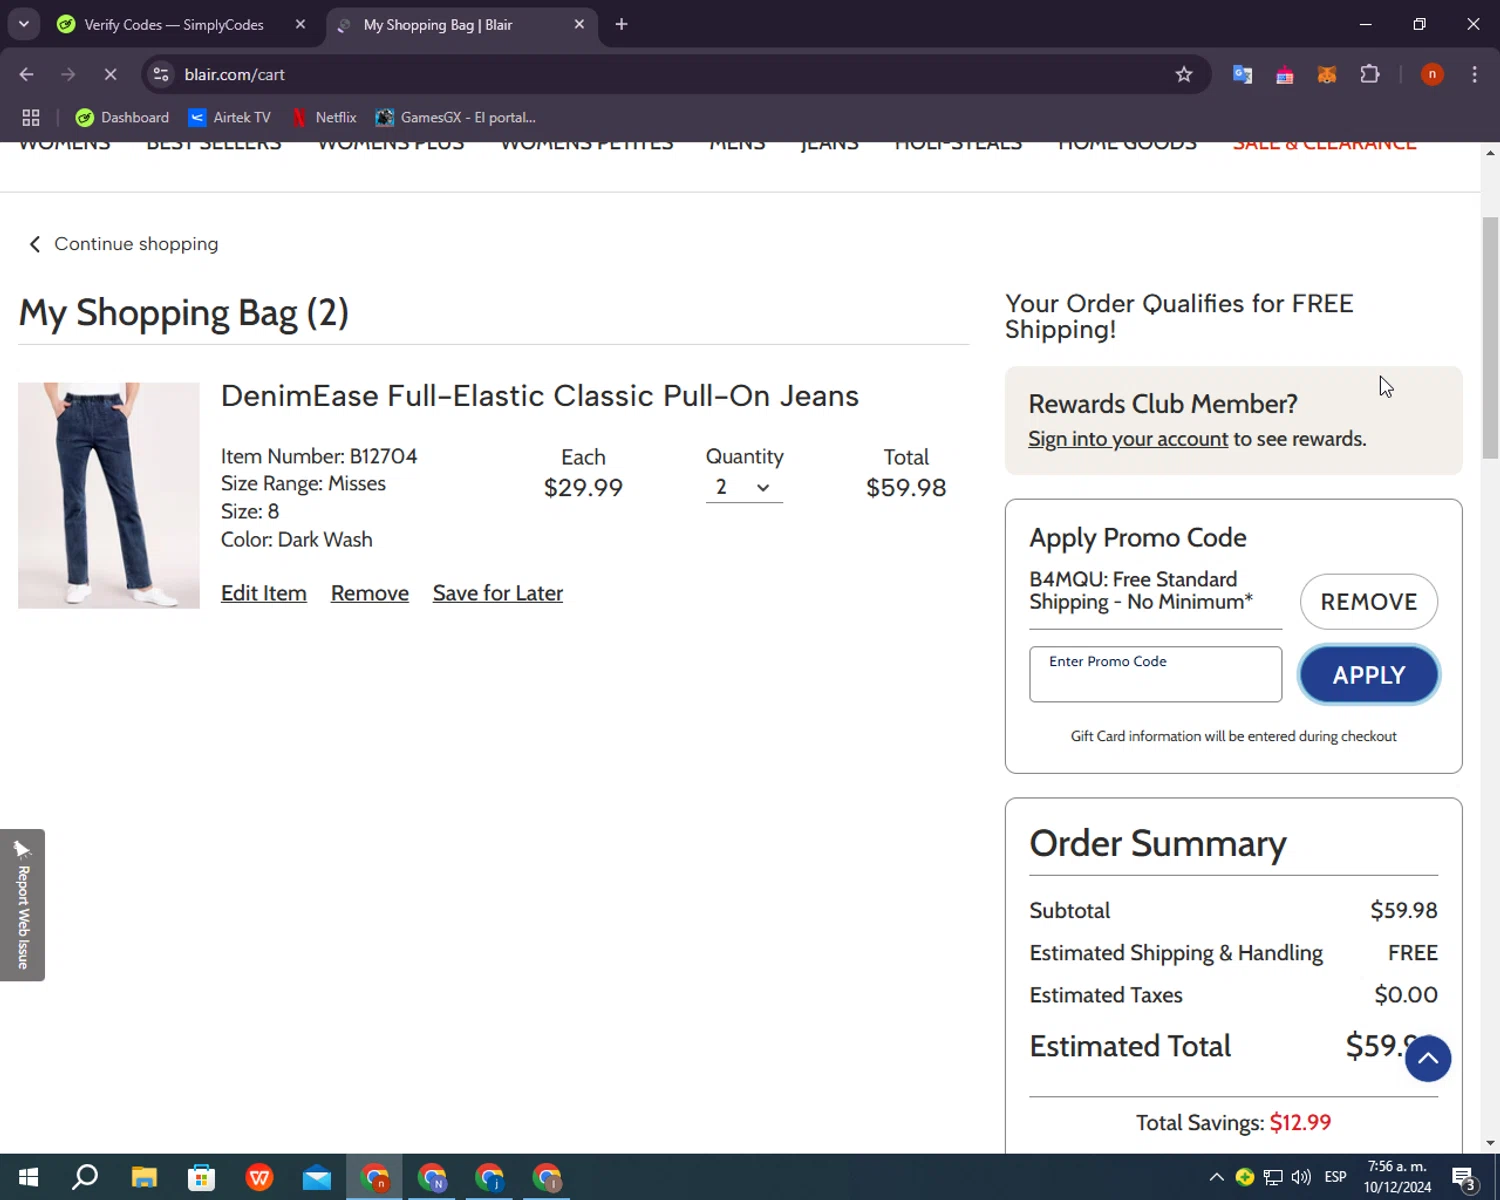Open the Report Web Issue side tab
Viewport: 1500px width, 1200px height.
pos(22,905)
